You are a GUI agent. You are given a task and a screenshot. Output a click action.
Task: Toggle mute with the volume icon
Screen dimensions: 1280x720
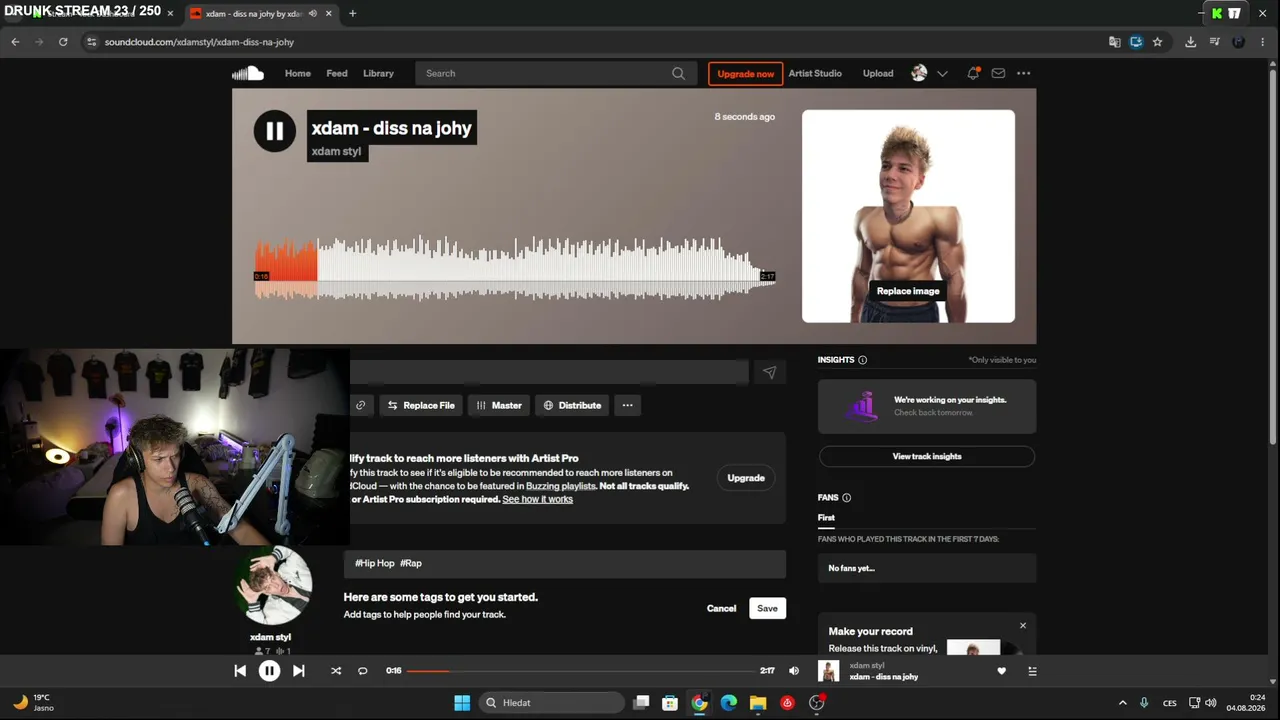click(x=794, y=671)
